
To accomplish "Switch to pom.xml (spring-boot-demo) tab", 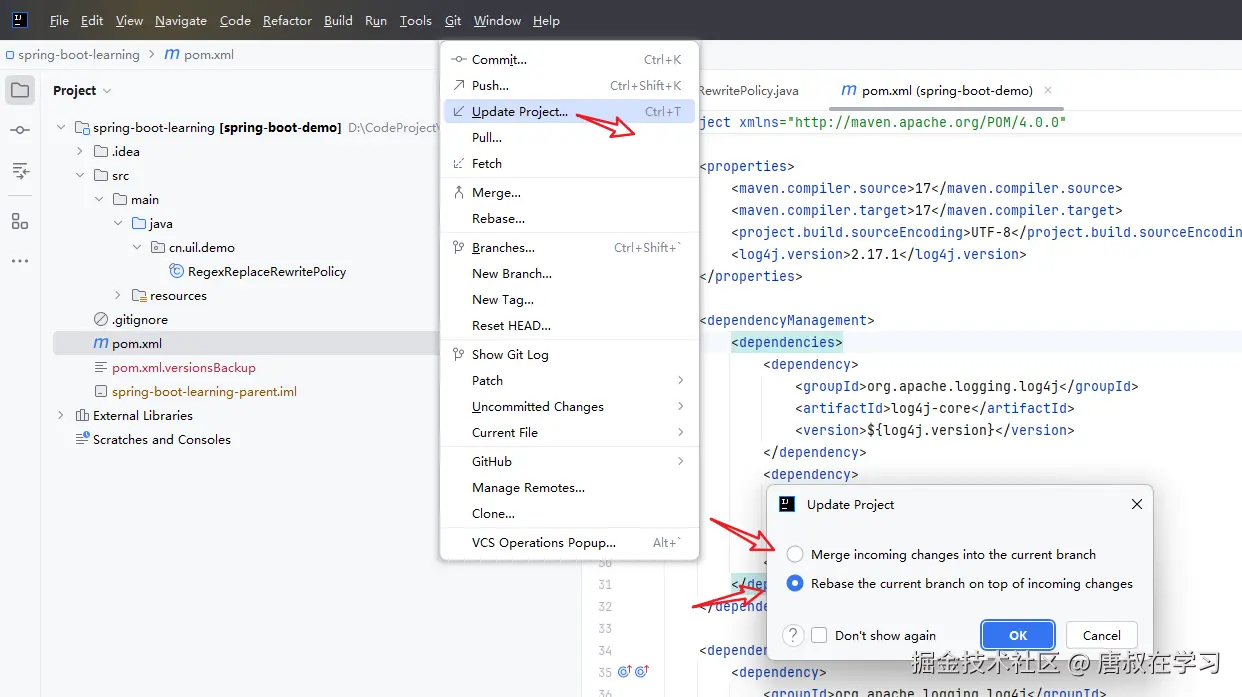I will (x=946, y=90).
